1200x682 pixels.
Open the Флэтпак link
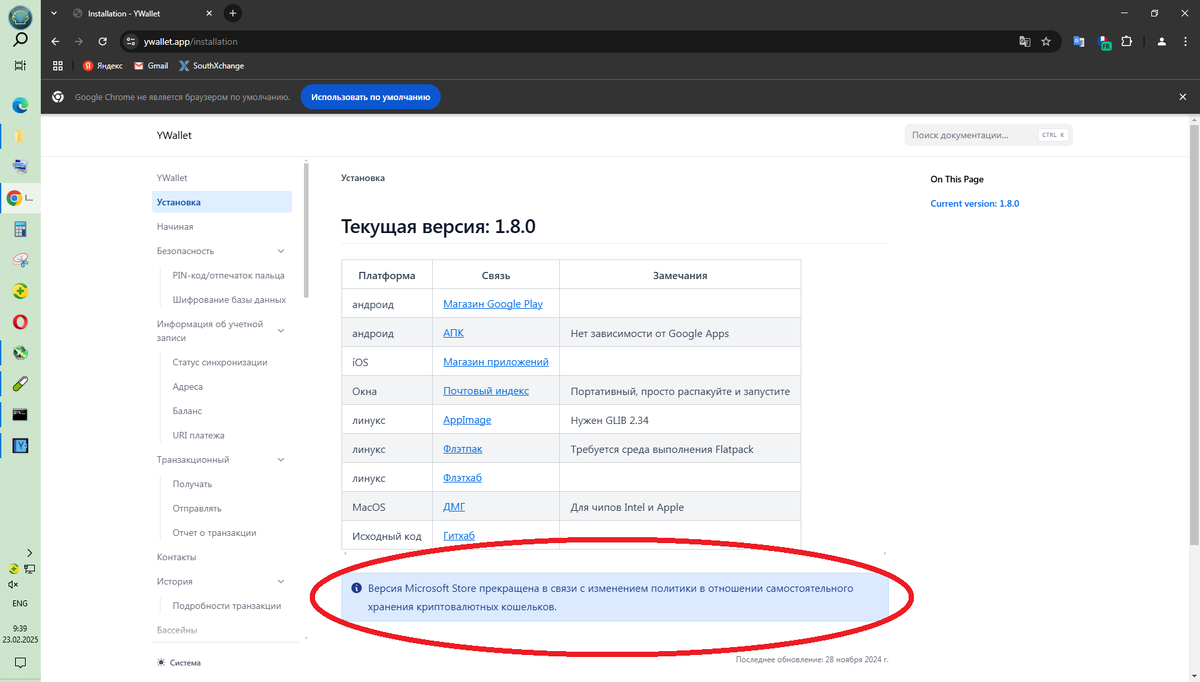pyautogui.click(x=462, y=449)
